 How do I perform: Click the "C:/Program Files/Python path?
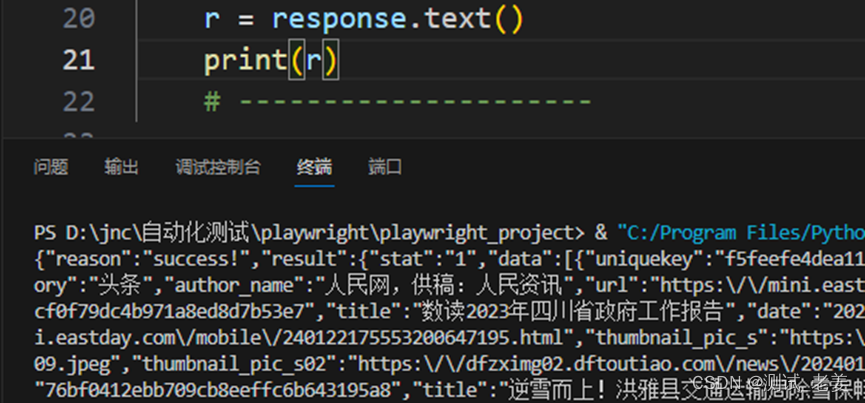741,233
